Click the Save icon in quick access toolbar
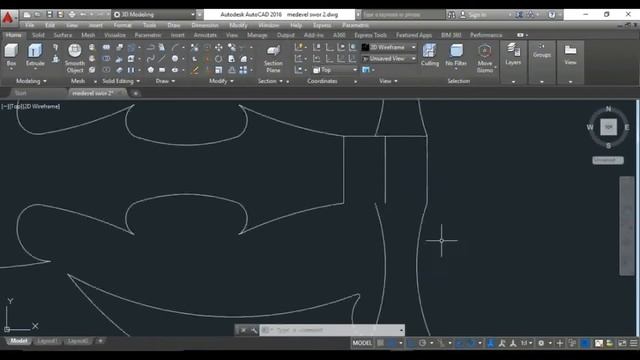640x360 pixels. (x=49, y=14)
